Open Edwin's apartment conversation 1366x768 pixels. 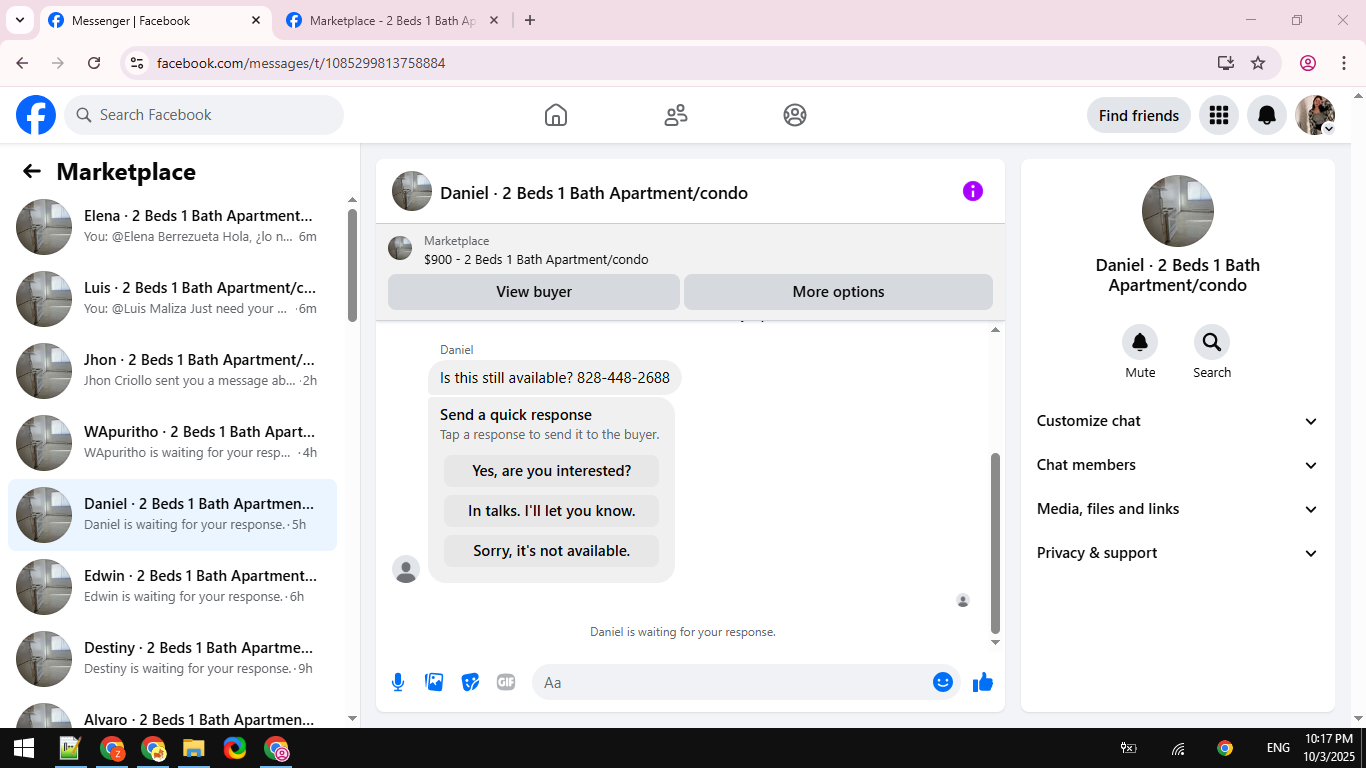pos(172,587)
